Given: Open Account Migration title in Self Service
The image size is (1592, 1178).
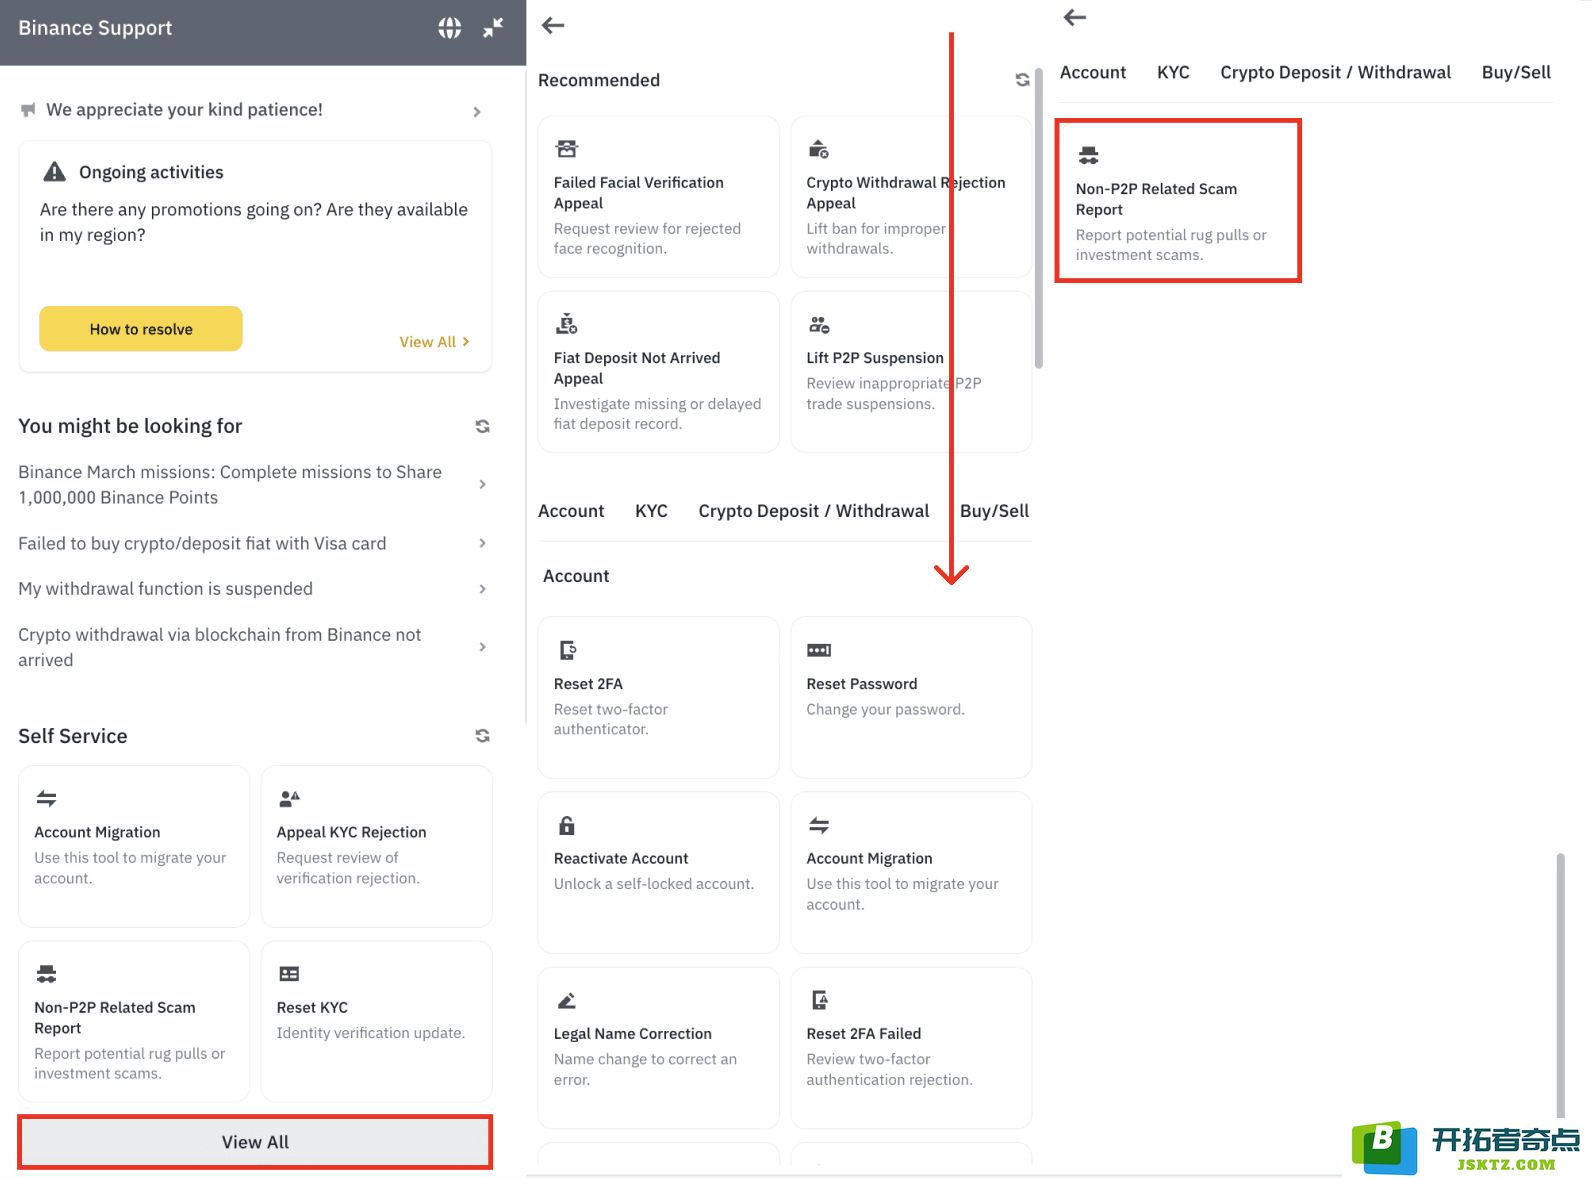Looking at the screenshot, I should [x=97, y=832].
